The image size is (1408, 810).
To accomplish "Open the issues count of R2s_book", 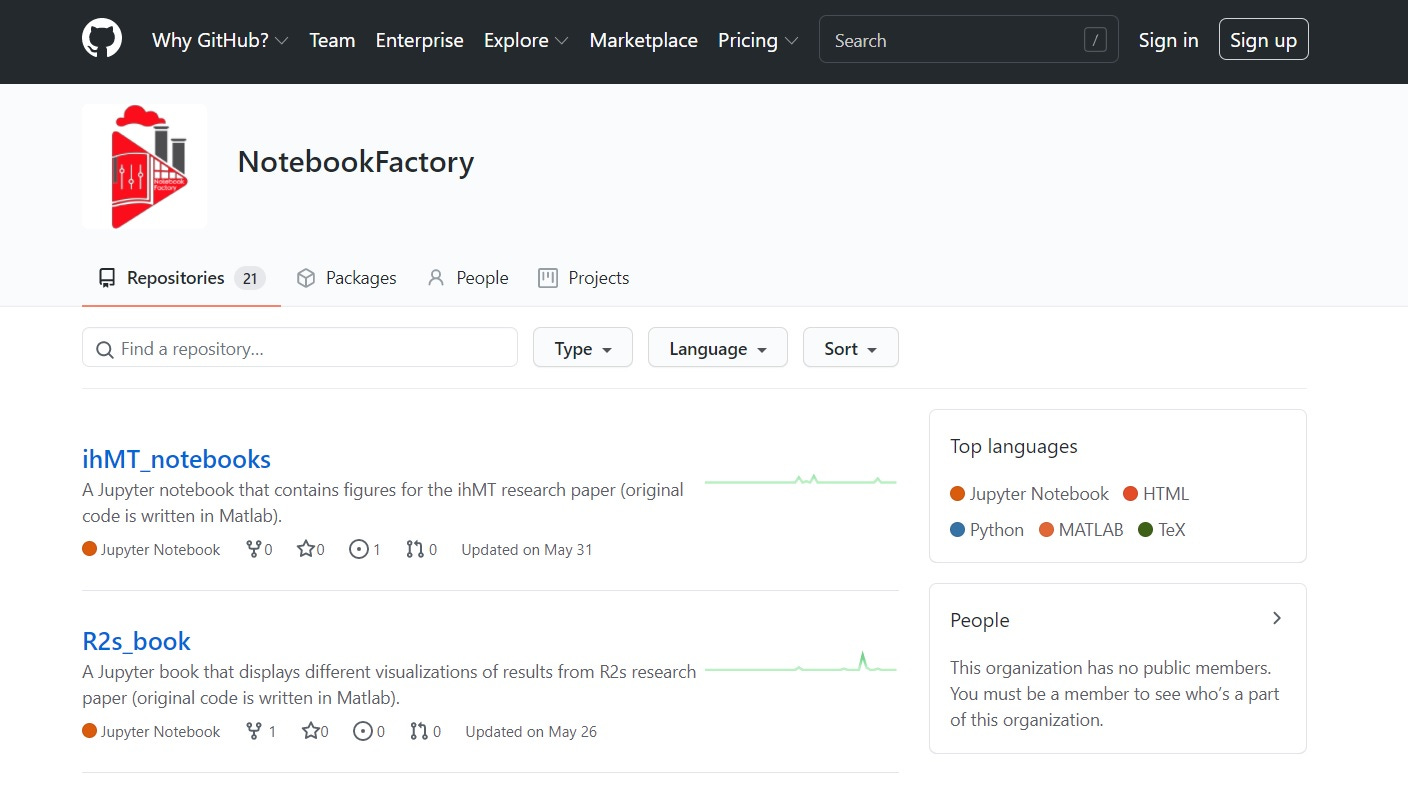I will [369, 731].
